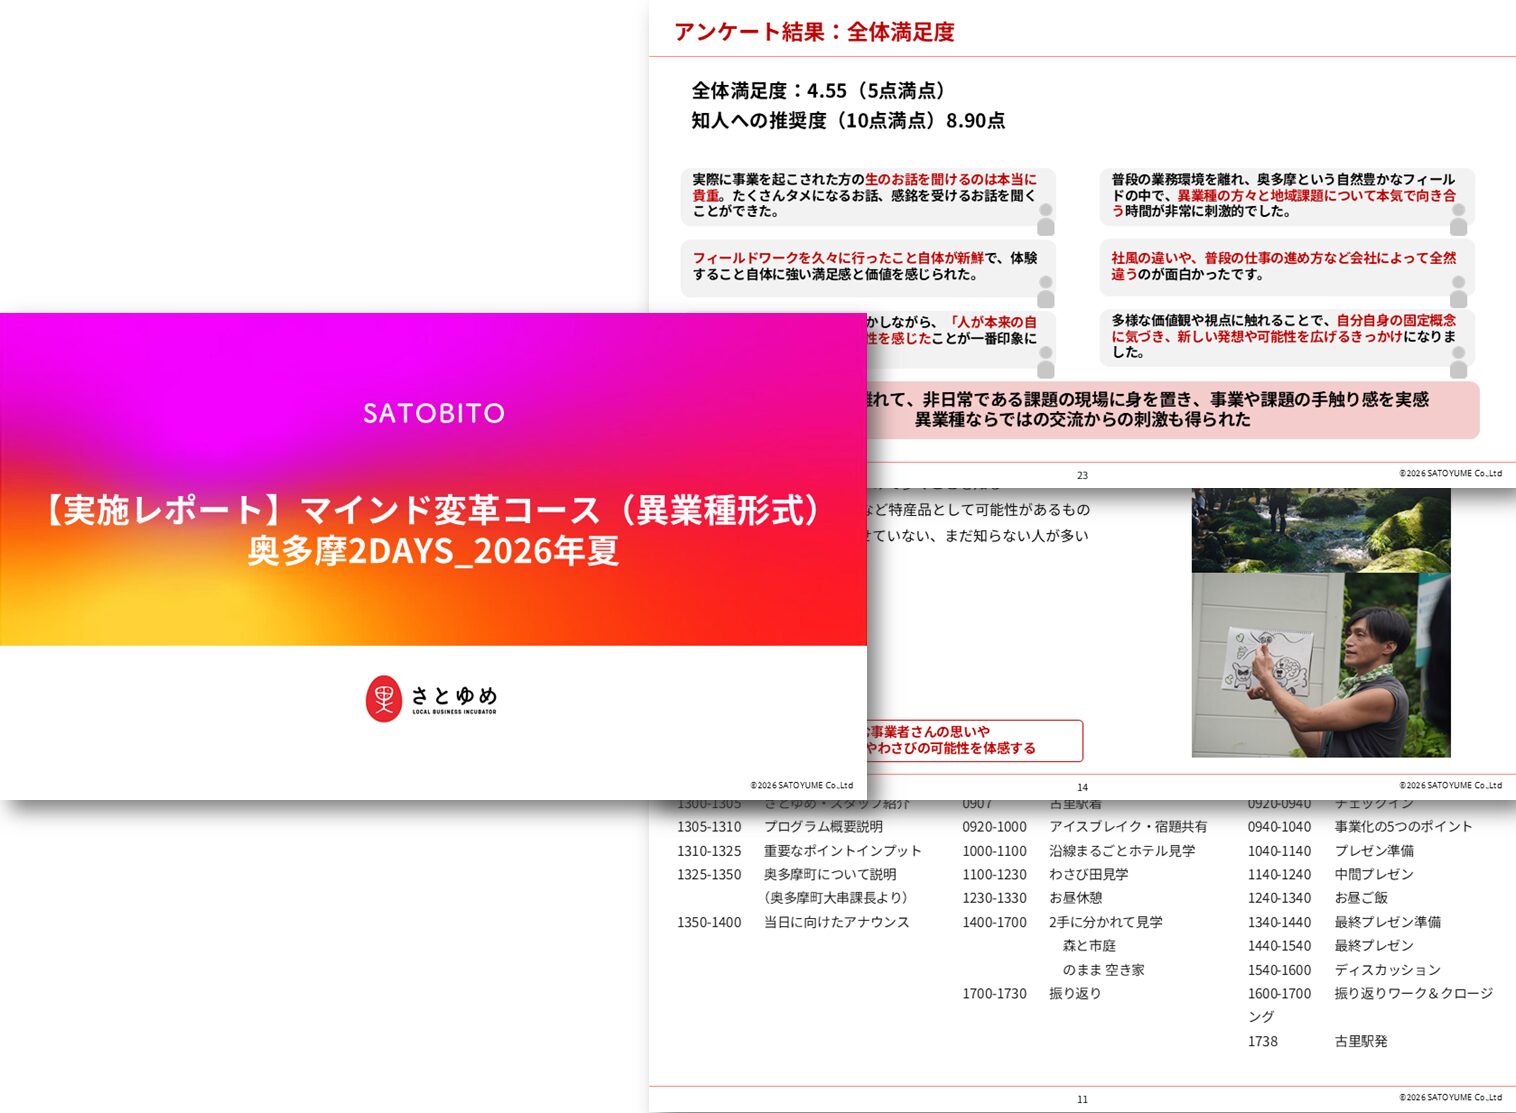
Task: Click page number 23 on survey slide
Action: pos(1082,475)
